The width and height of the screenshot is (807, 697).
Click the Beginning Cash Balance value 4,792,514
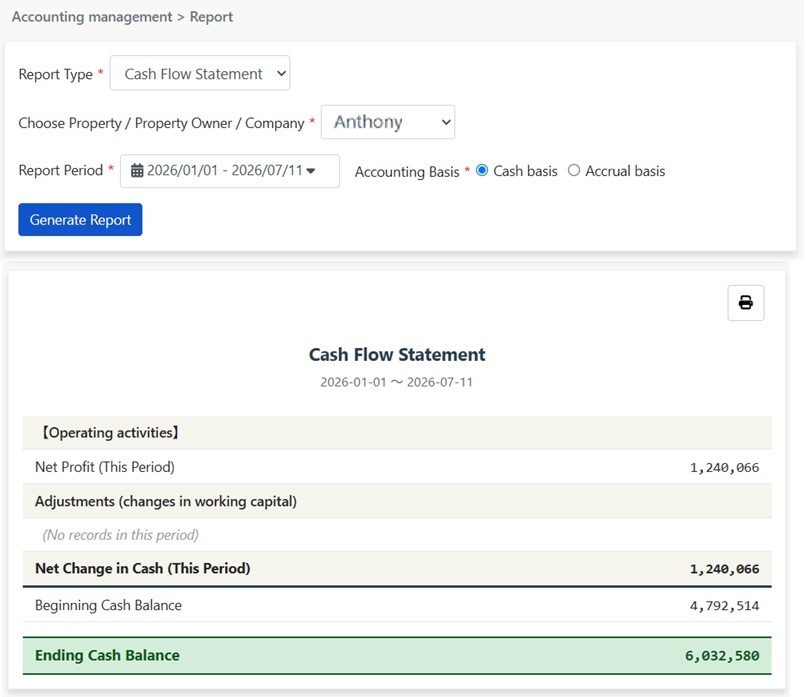click(724, 606)
